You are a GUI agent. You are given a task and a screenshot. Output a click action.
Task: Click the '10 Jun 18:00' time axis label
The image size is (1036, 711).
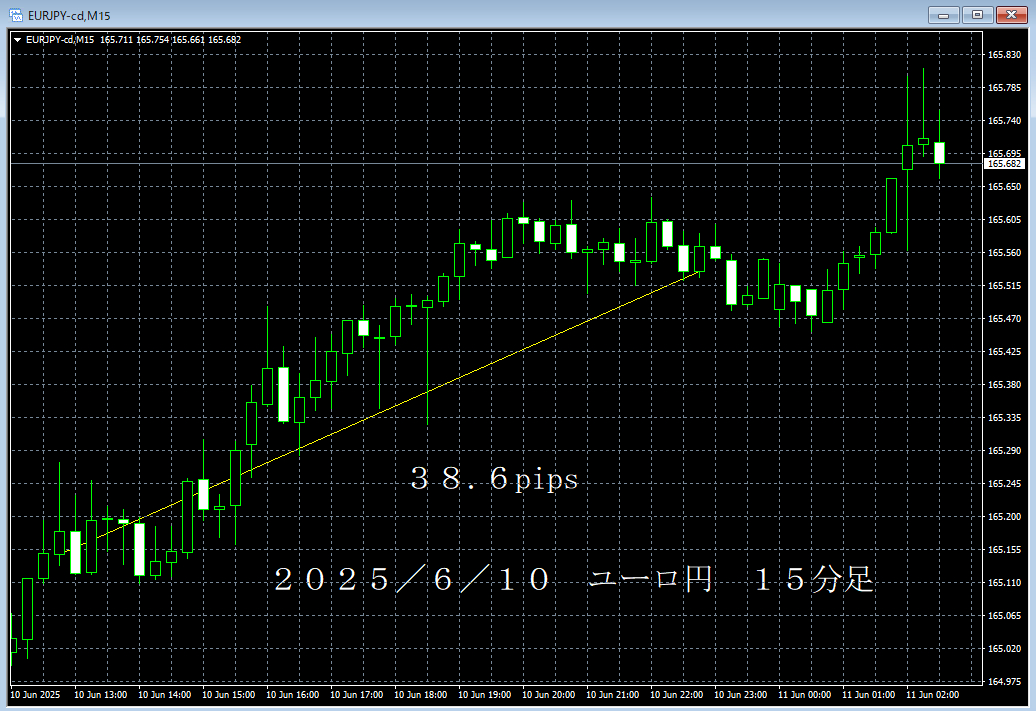tap(421, 694)
